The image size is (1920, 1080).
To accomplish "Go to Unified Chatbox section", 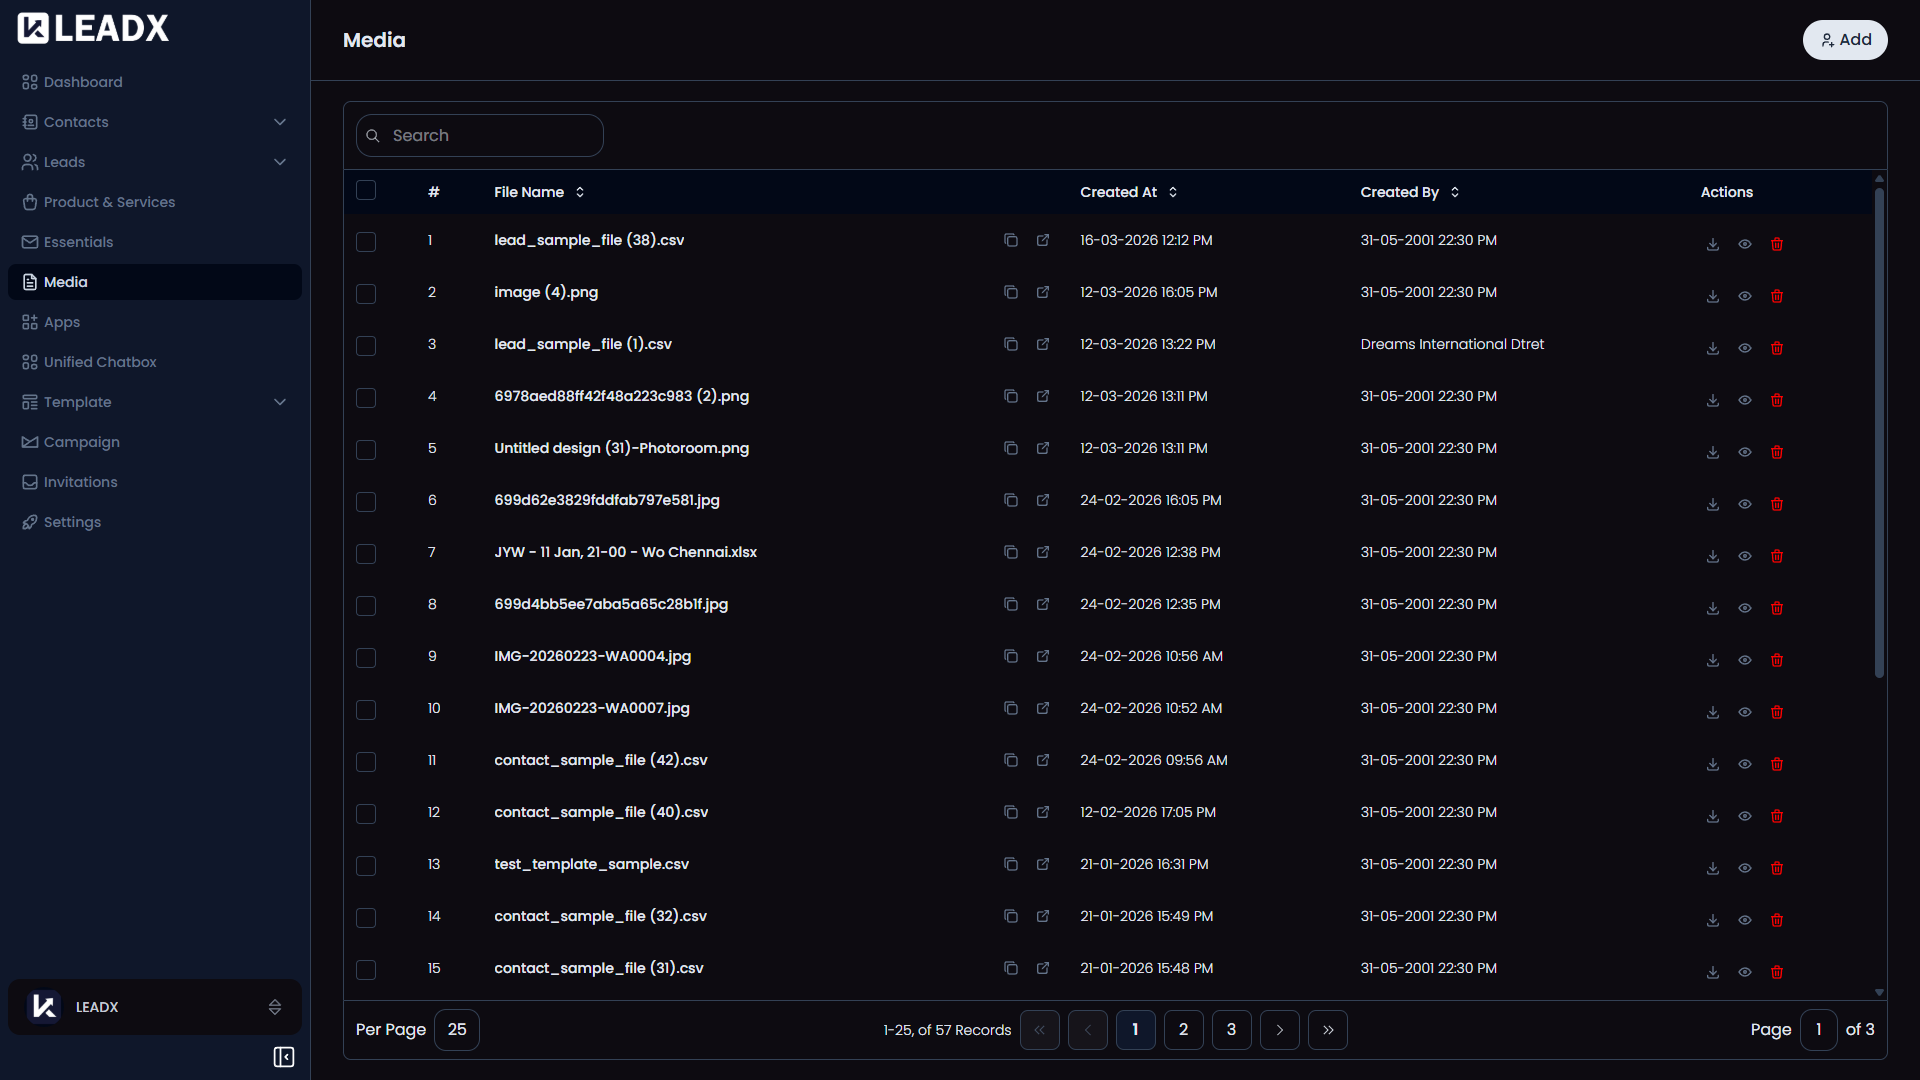I will pyautogui.click(x=100, y=362).
